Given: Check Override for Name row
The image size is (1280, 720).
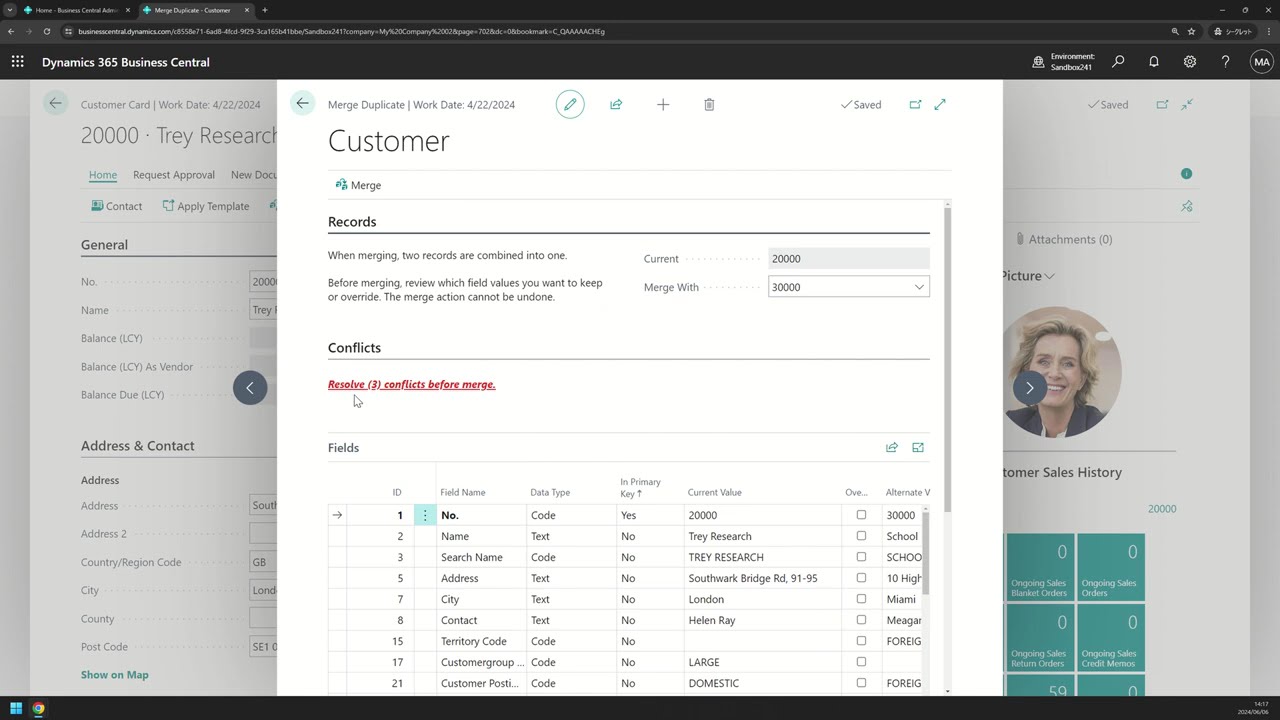Looking at the screenshot, I should pyautogui.click(x=861, y=536).
